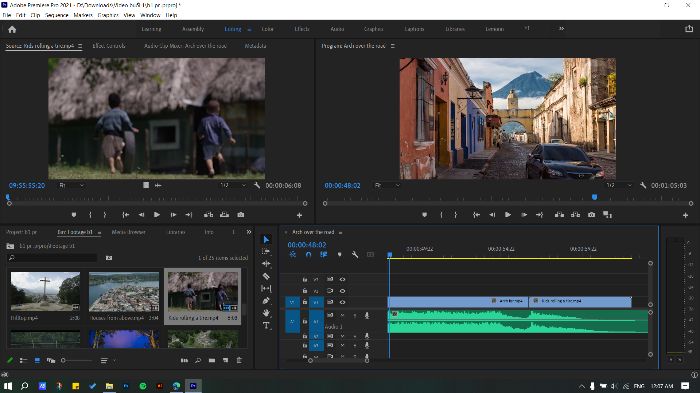
Task: Select the Slip tool
Action: pyautogui.click(x=266, y=288)
